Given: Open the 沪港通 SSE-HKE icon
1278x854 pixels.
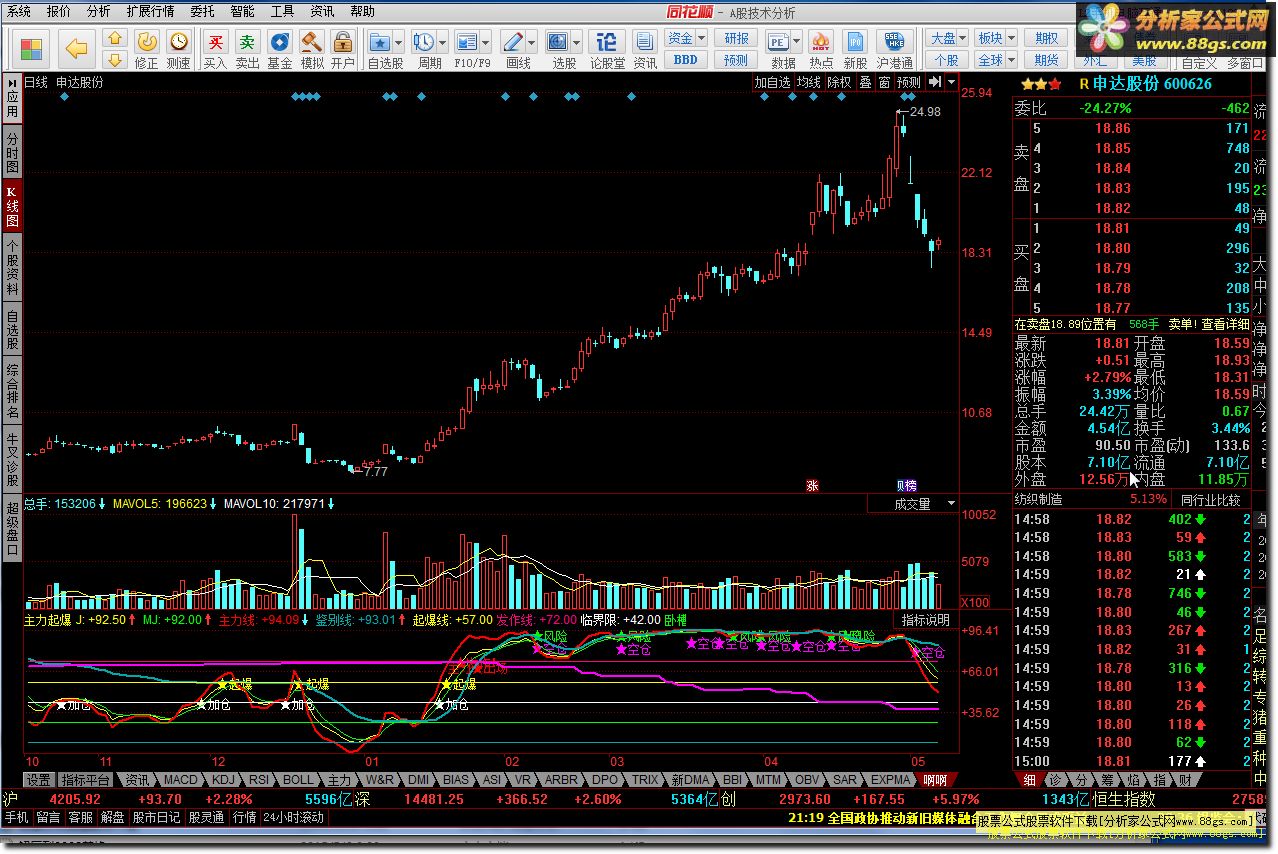Looking at the screenshot, I should coord(894,50).
